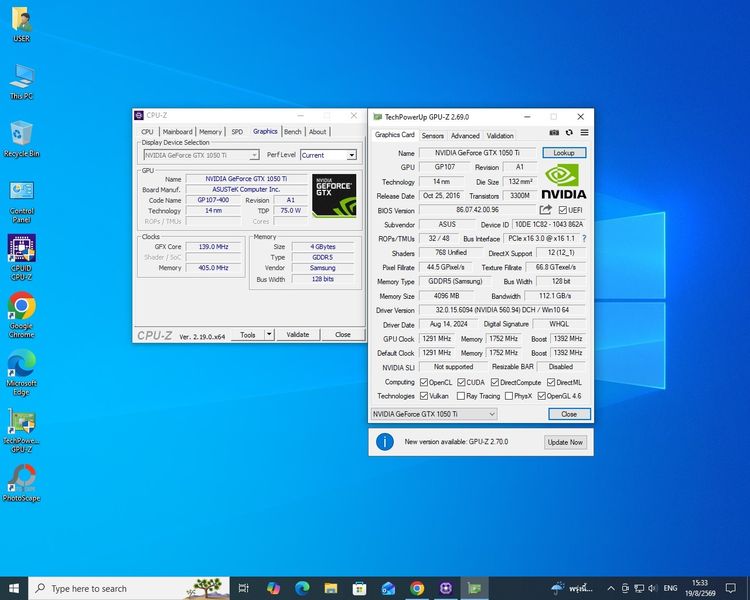Select the CPUID CPU-Z desktop shortcut

point(21,257)
